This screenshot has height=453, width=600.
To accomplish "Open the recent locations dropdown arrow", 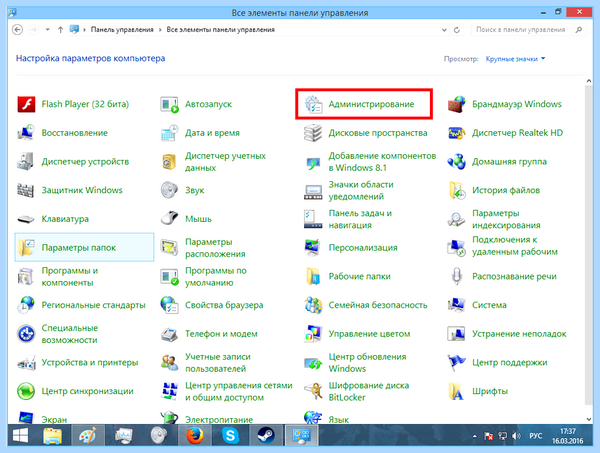I will tap(47, 29).
